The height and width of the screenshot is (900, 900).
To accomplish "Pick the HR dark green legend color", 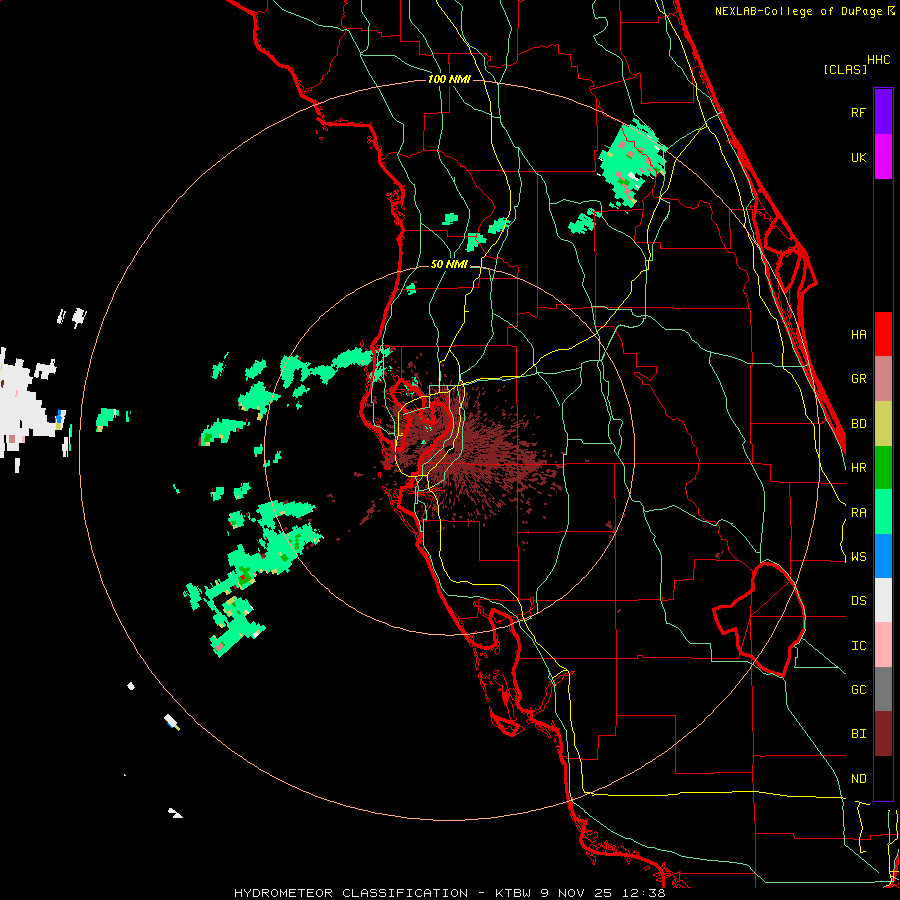I will pyautogui.click(x=883, y=468).
